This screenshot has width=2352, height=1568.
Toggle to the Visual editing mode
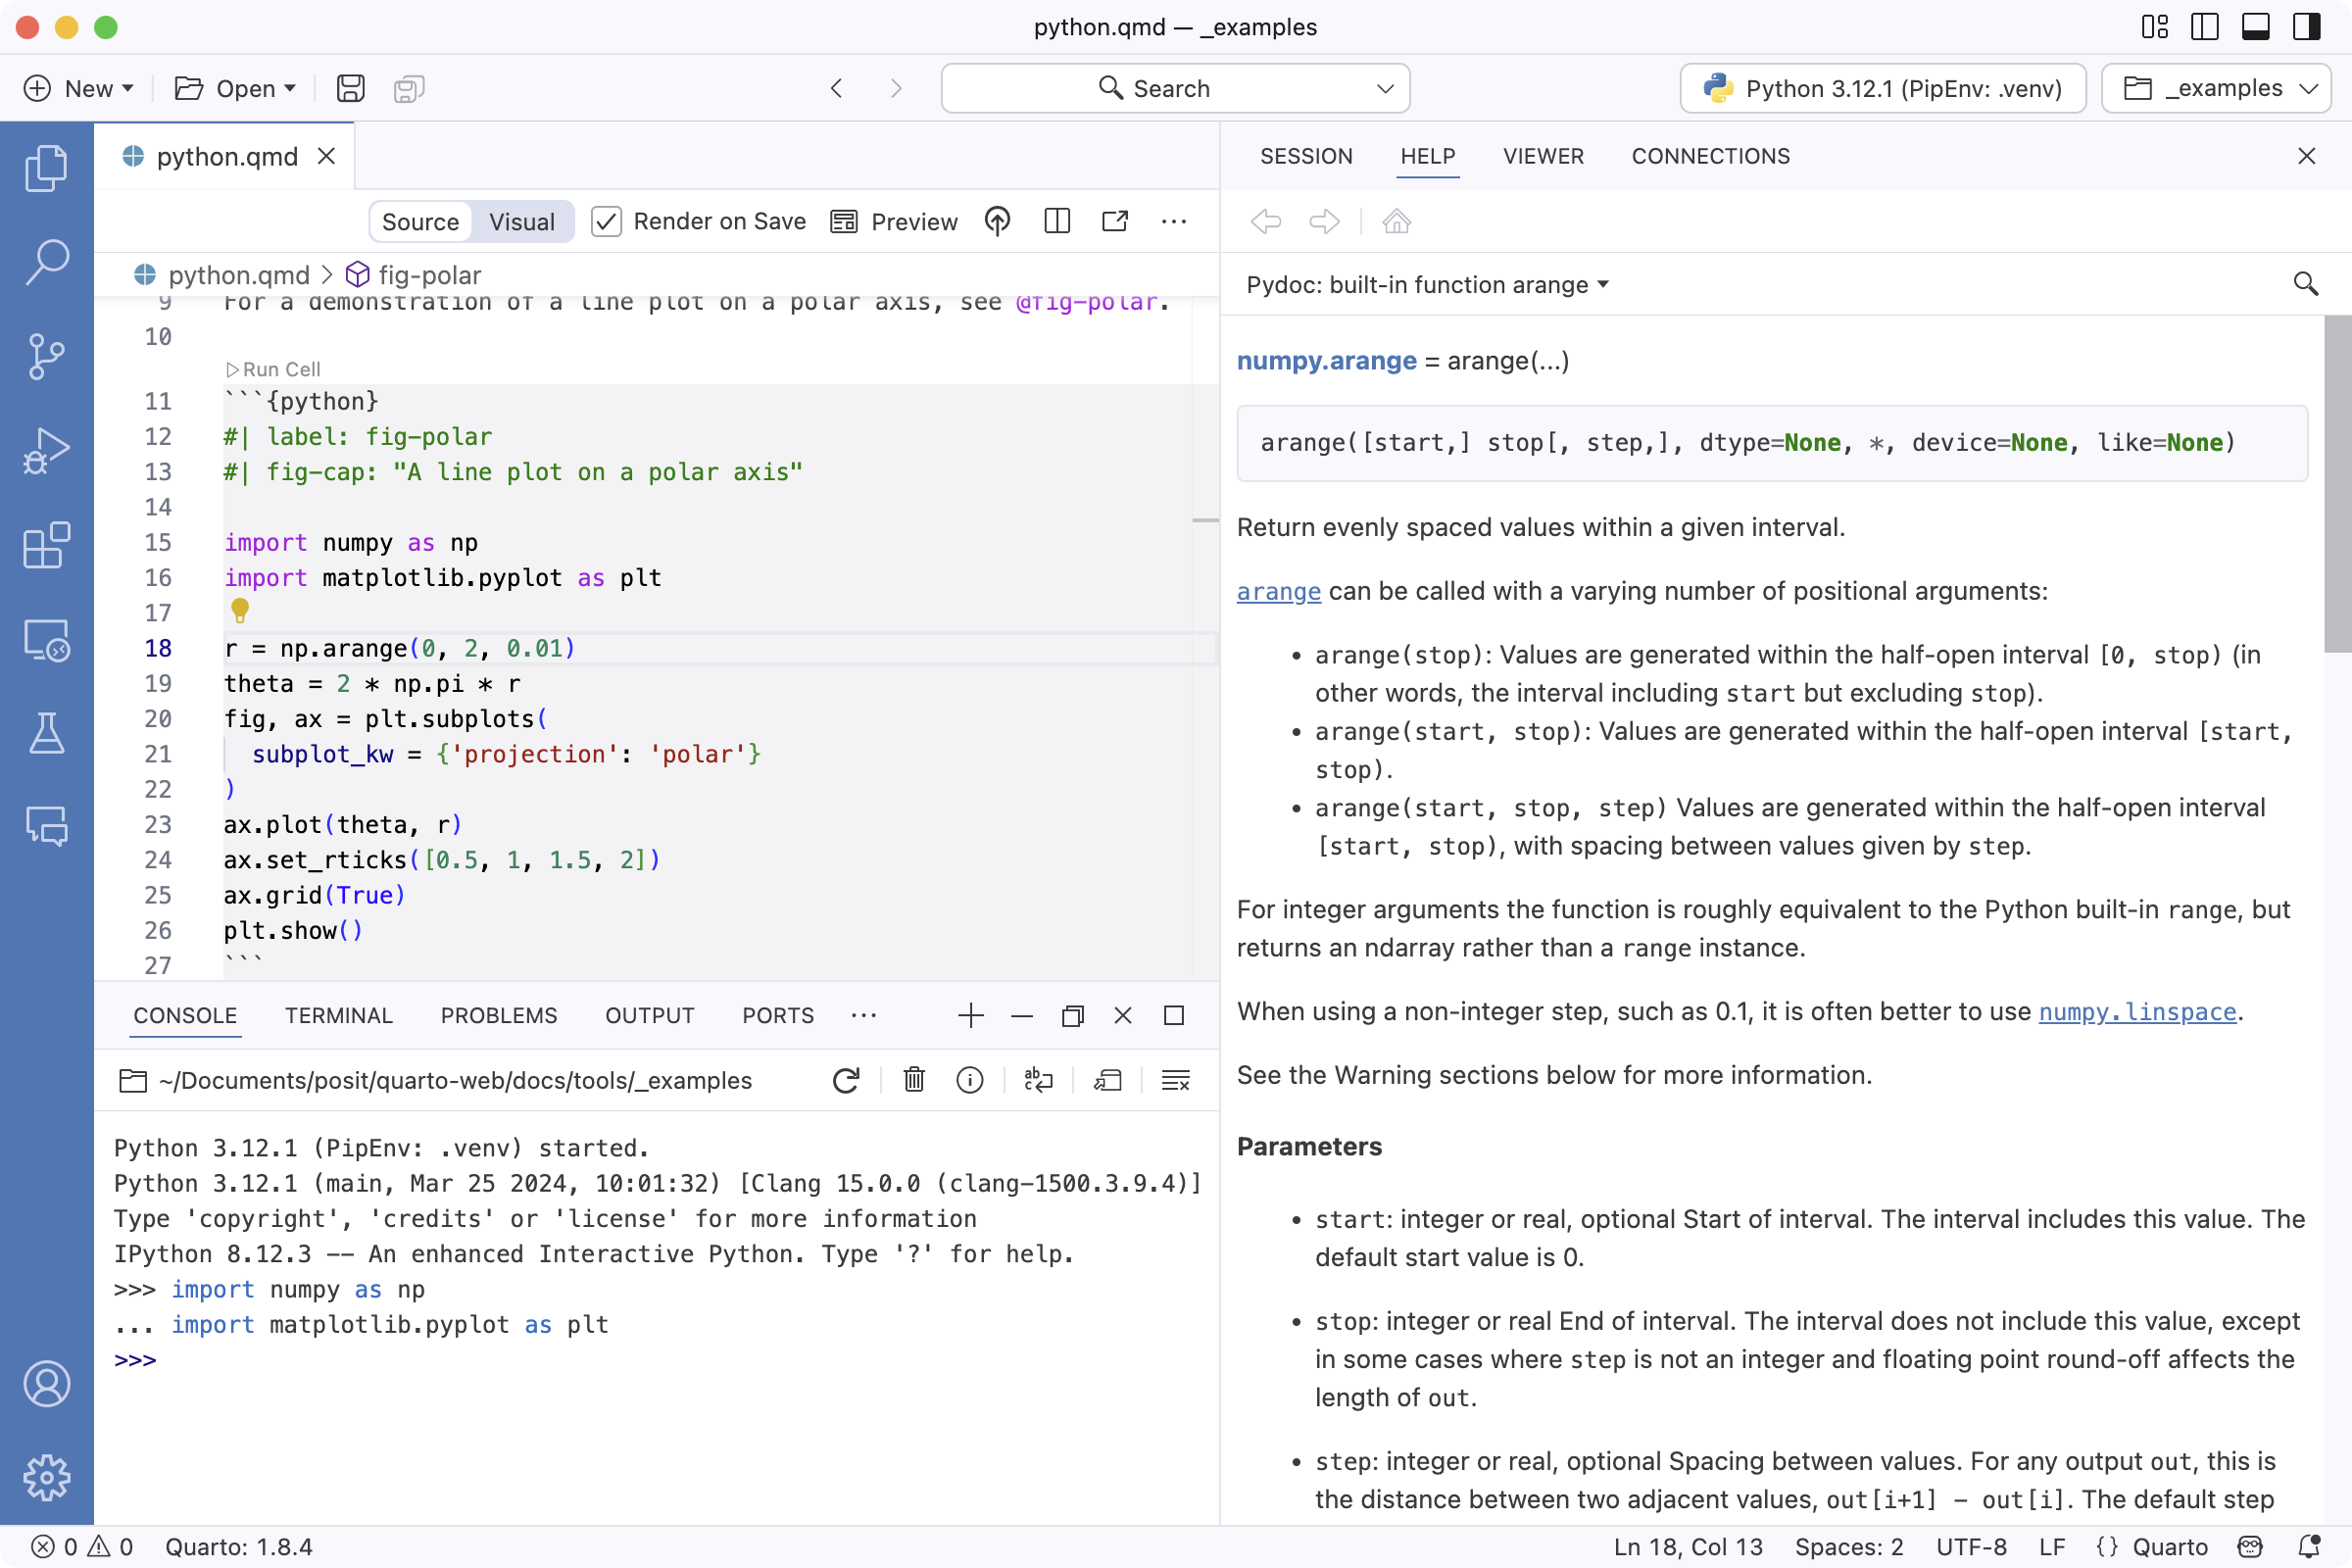click(x=520, y=221)
